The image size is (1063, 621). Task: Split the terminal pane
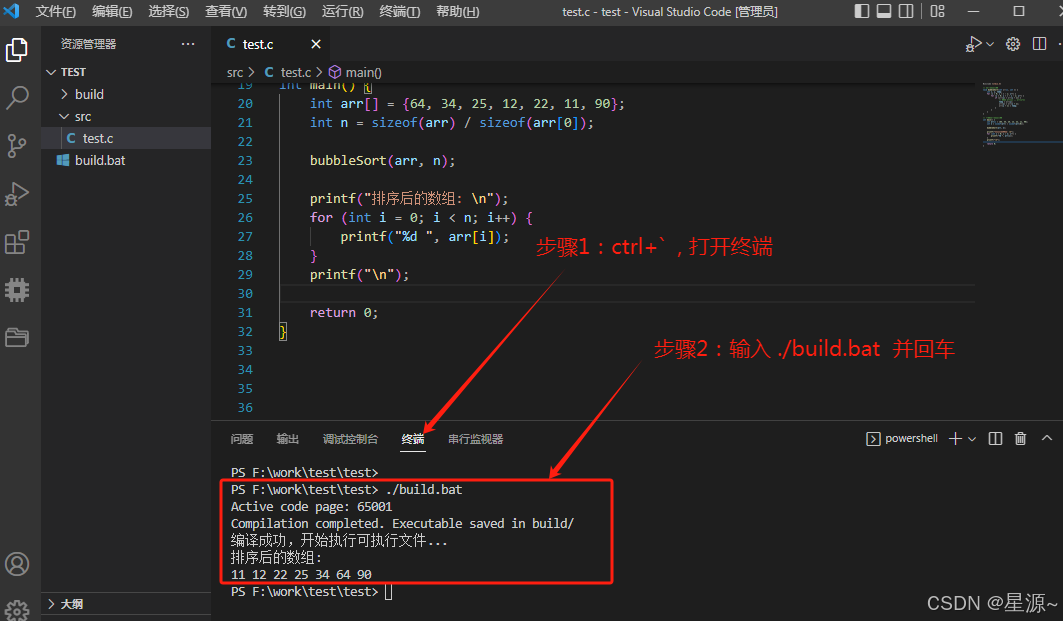click(x=995, y=439)
